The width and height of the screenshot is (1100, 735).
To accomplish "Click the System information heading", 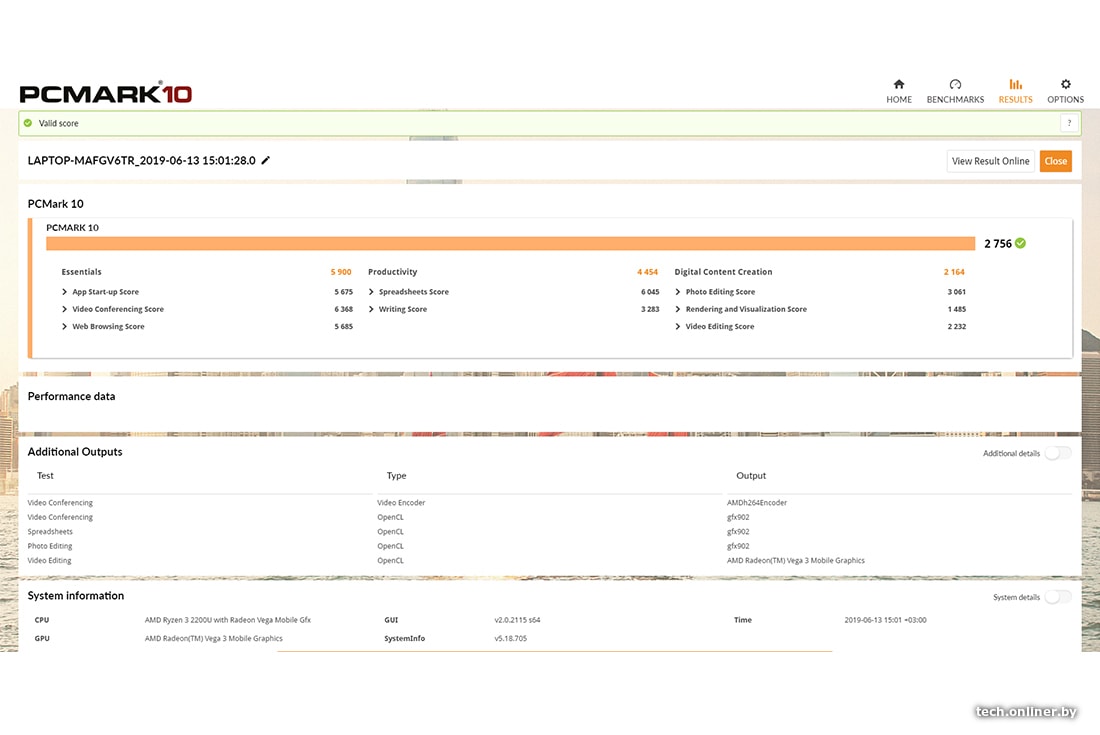I will point(76,595).
